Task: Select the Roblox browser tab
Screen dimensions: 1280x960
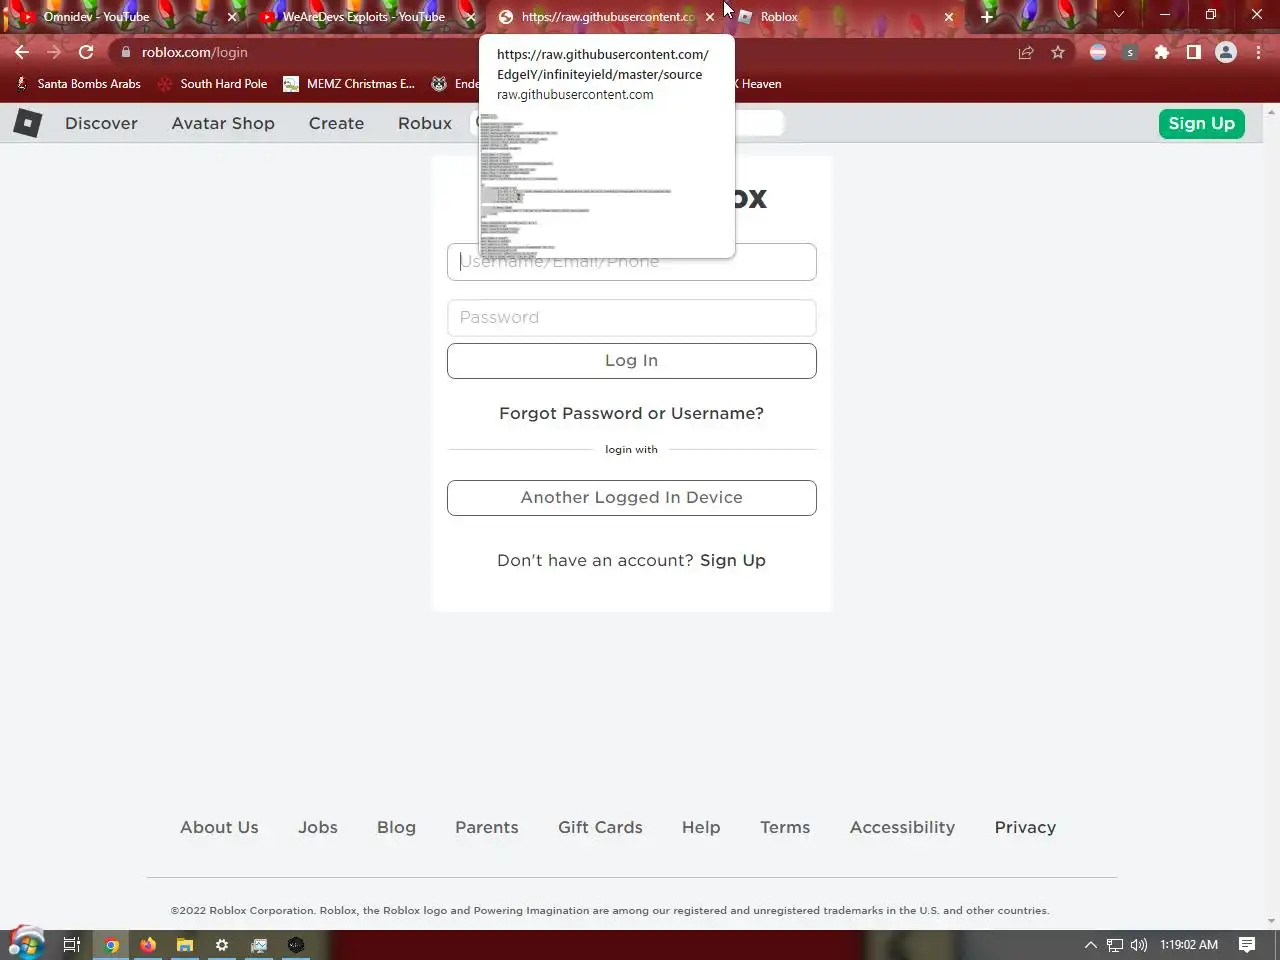Action: pyautogui.click(x=845, y=17)
